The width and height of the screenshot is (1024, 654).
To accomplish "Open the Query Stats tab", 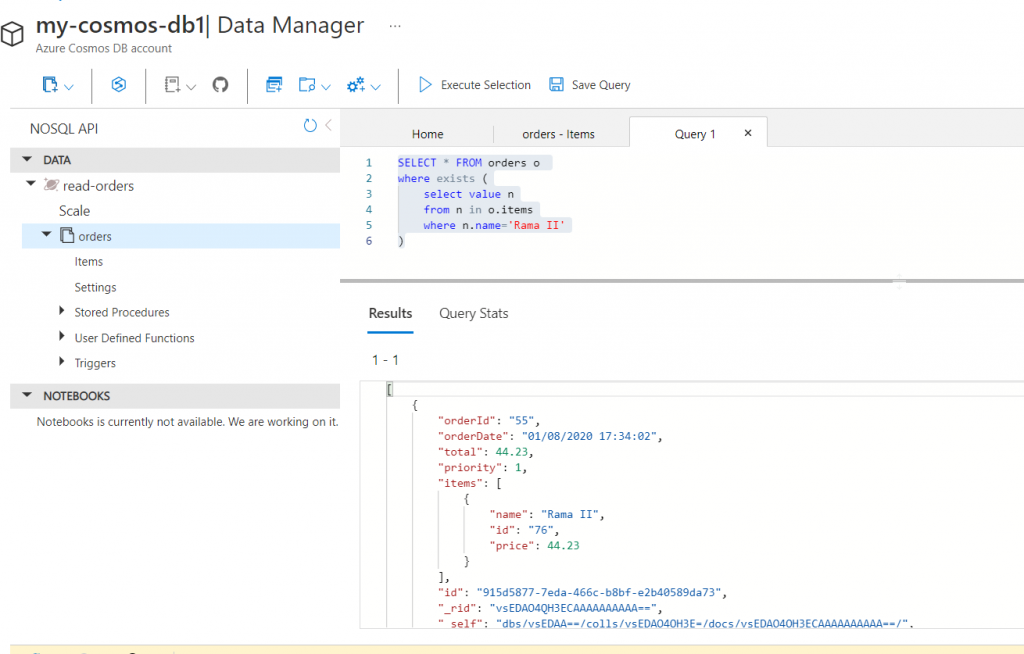I will [x=473, y=314].
